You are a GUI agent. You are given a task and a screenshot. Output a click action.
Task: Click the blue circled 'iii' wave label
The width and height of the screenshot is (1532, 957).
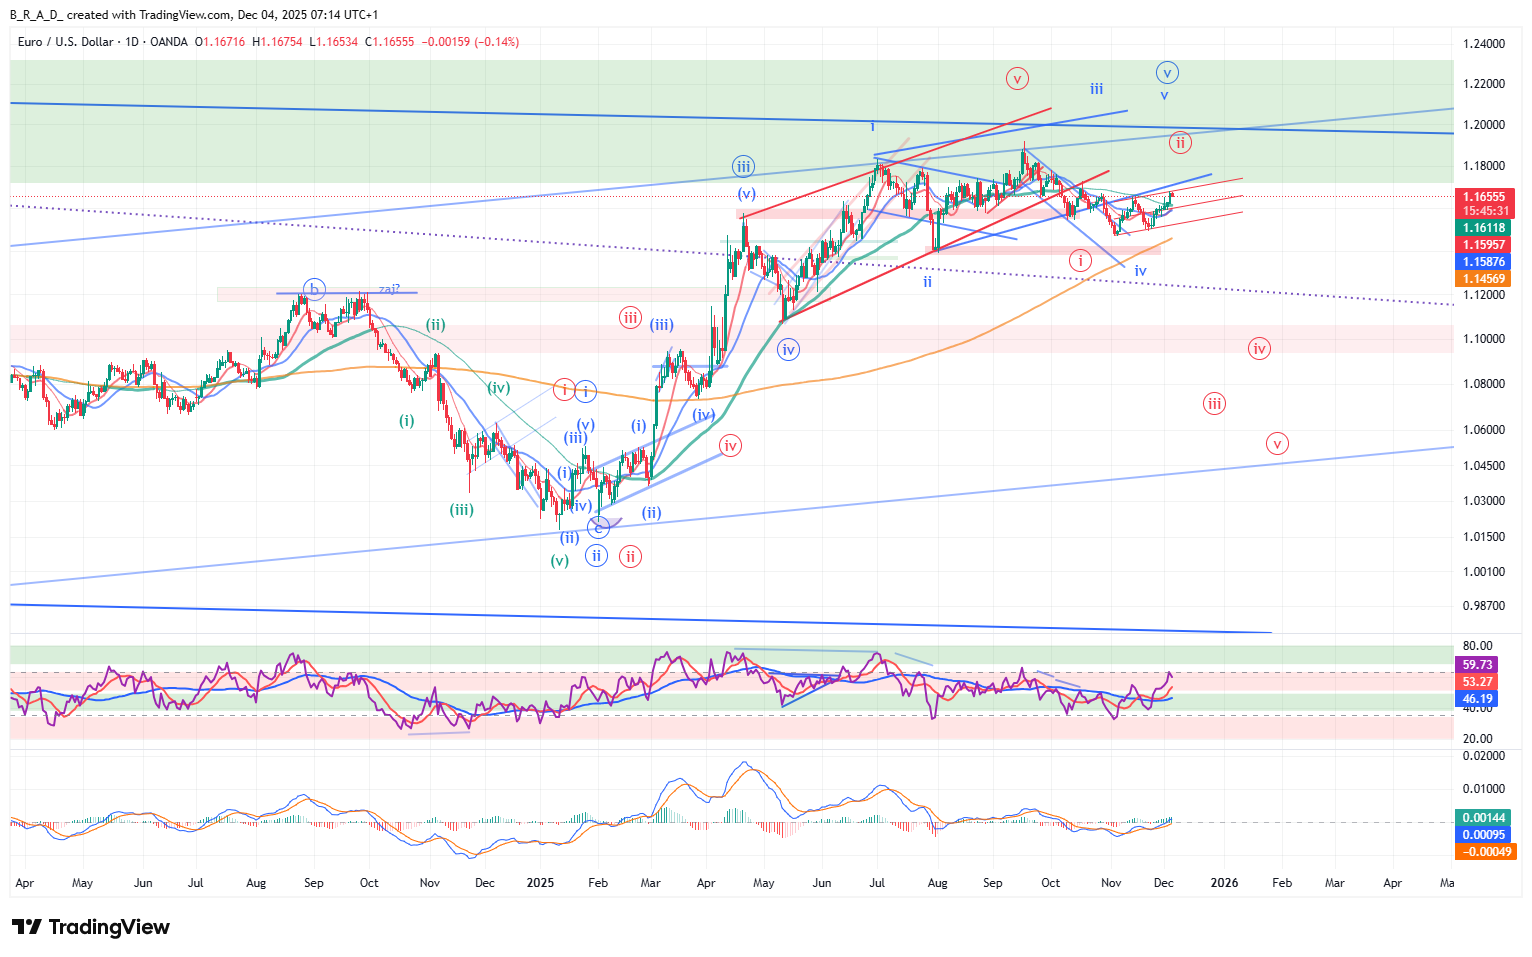[x=742, y=167]
